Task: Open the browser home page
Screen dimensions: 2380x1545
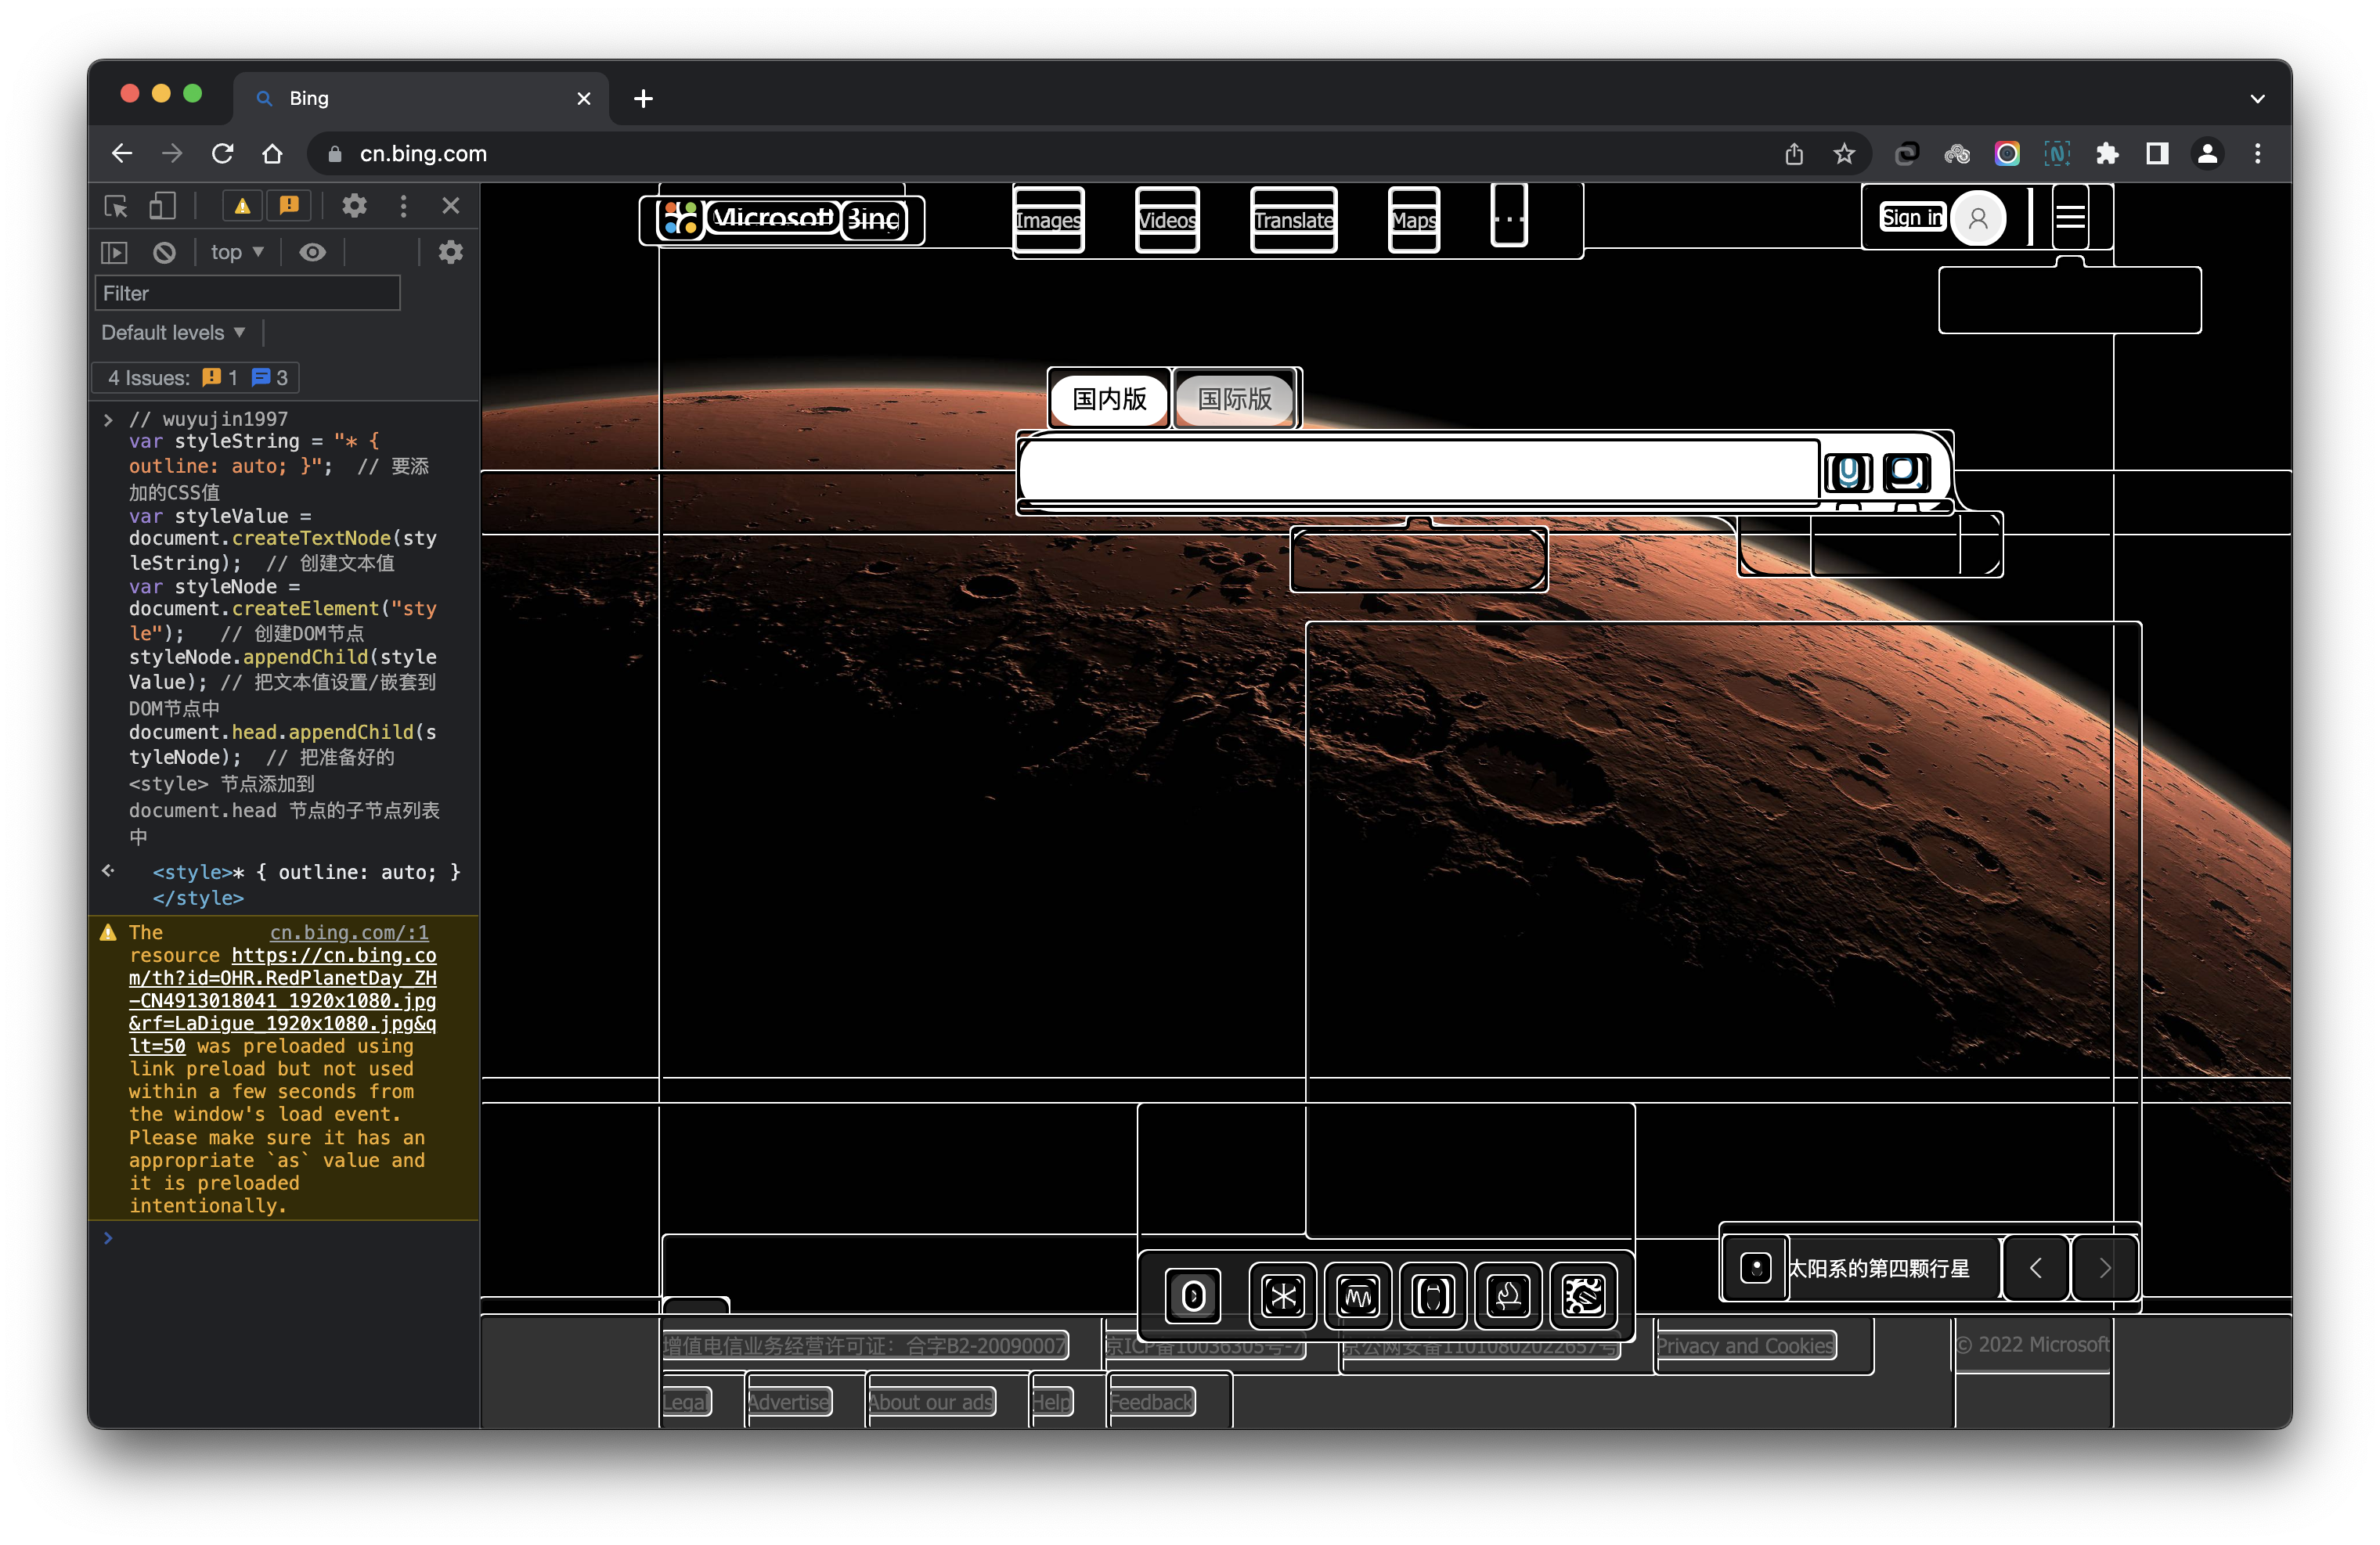Action: click(x=272, y=154)
